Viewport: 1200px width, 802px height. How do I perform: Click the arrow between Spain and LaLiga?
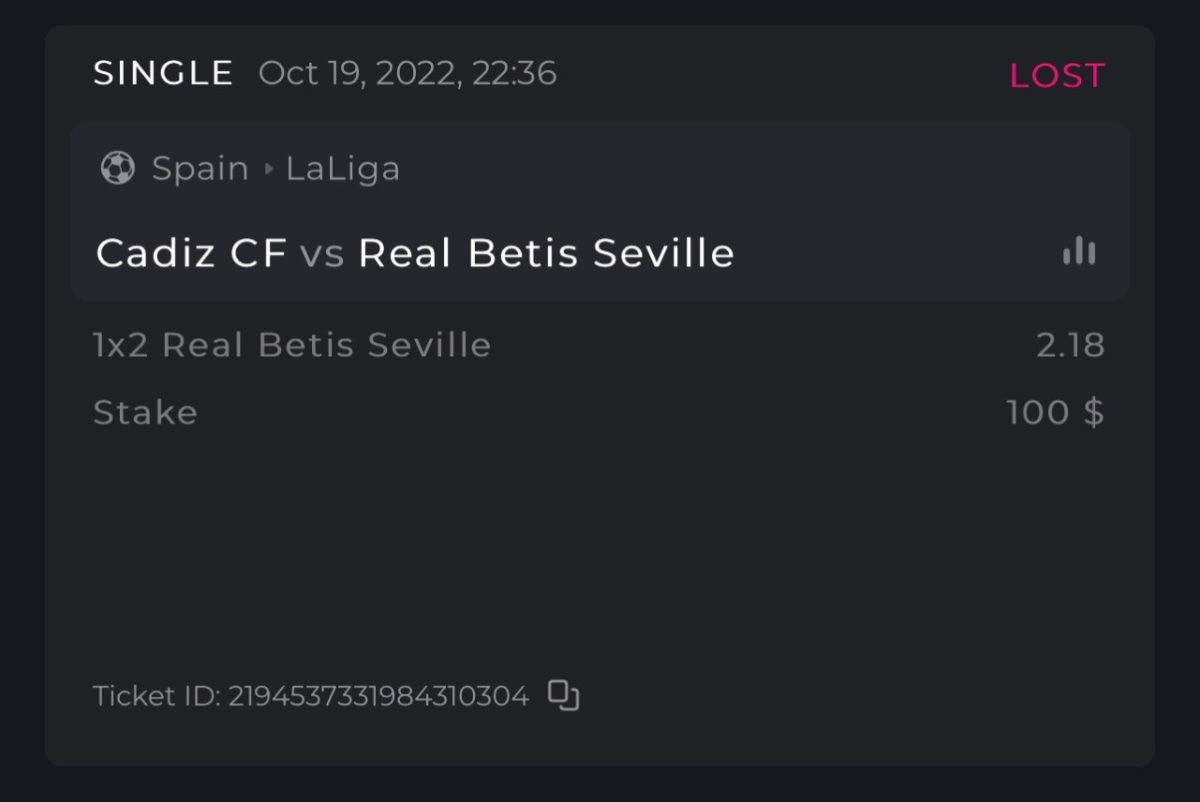[268, 169]
